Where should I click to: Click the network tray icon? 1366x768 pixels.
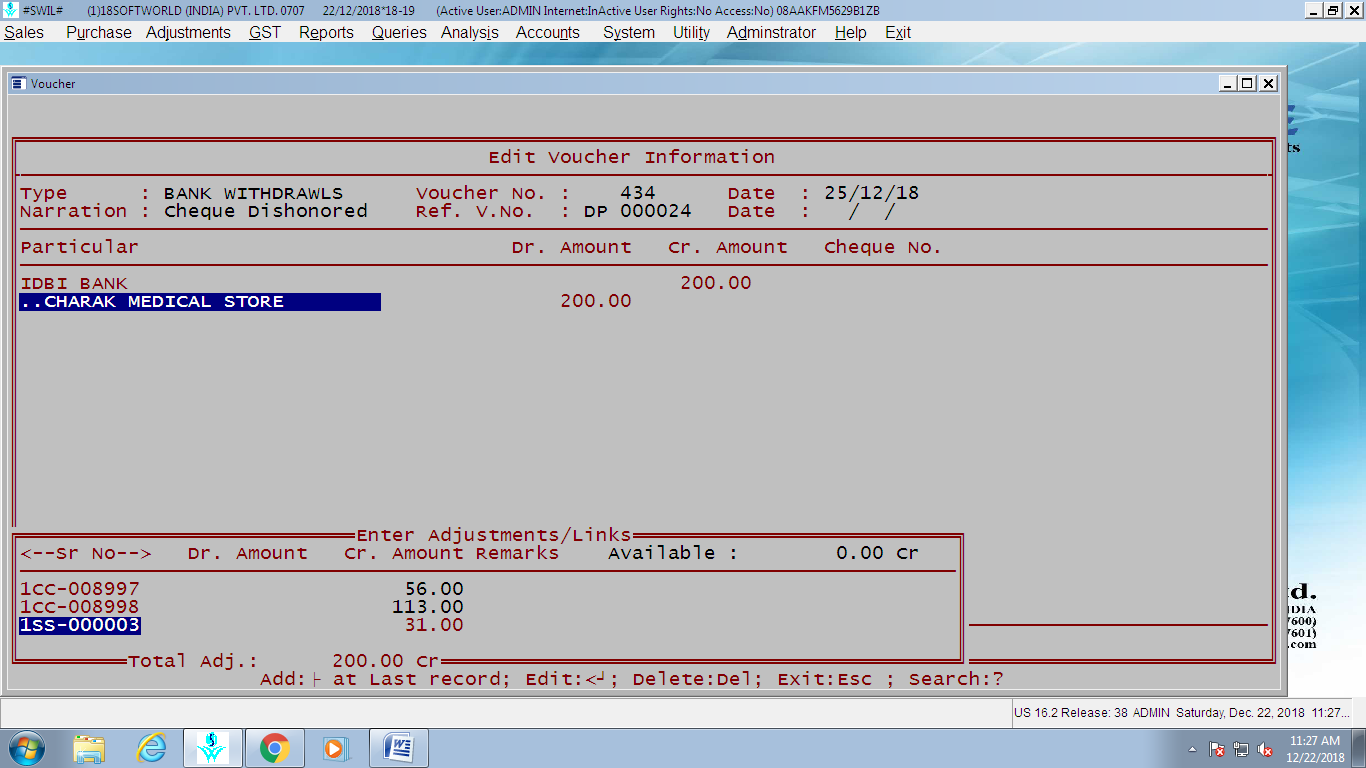[x=1241, y=749]
